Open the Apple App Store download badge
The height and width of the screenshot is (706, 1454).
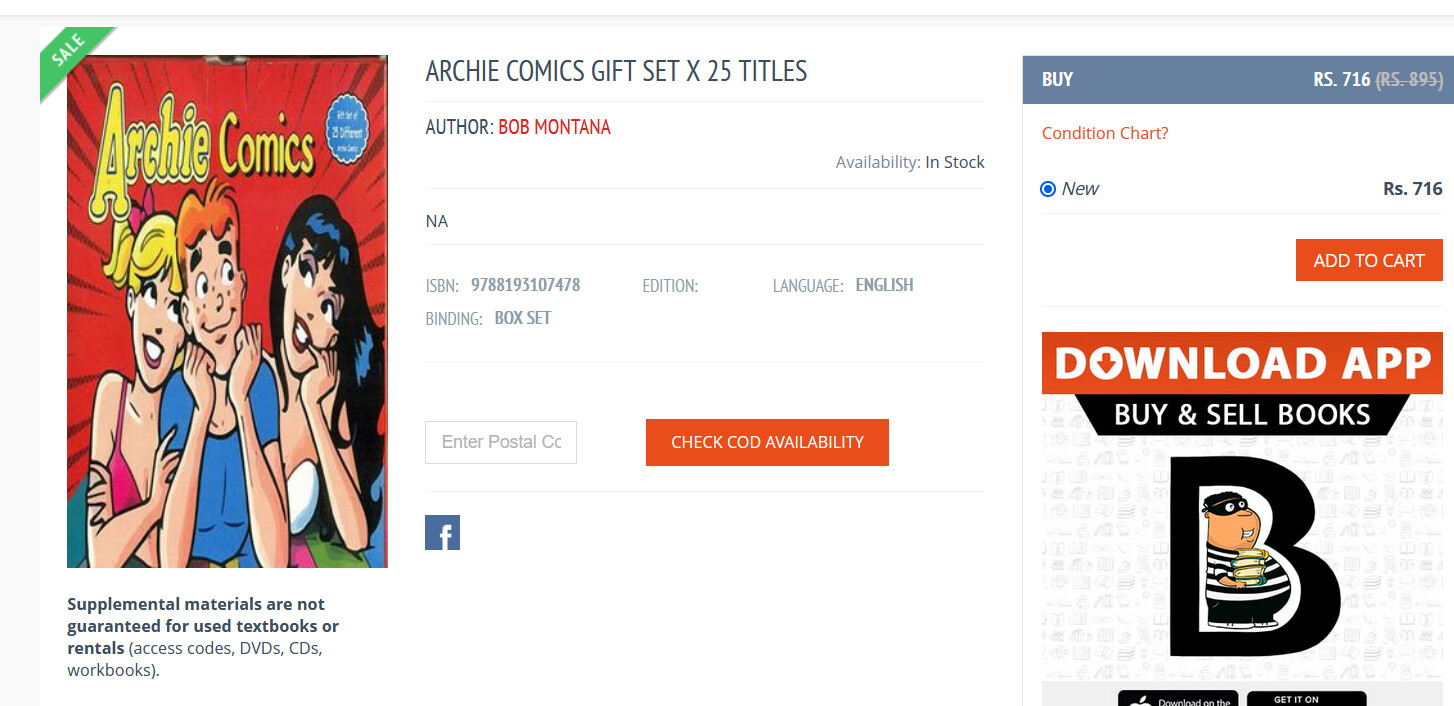click(1178, 698)
